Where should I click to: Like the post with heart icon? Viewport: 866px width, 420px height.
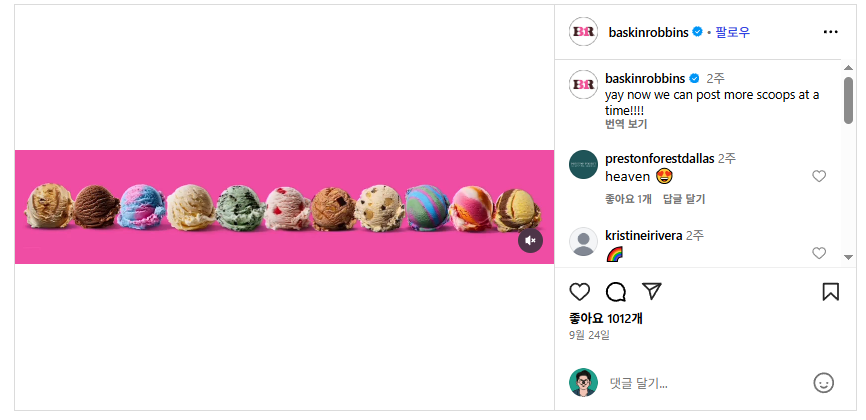click(580, 292)
